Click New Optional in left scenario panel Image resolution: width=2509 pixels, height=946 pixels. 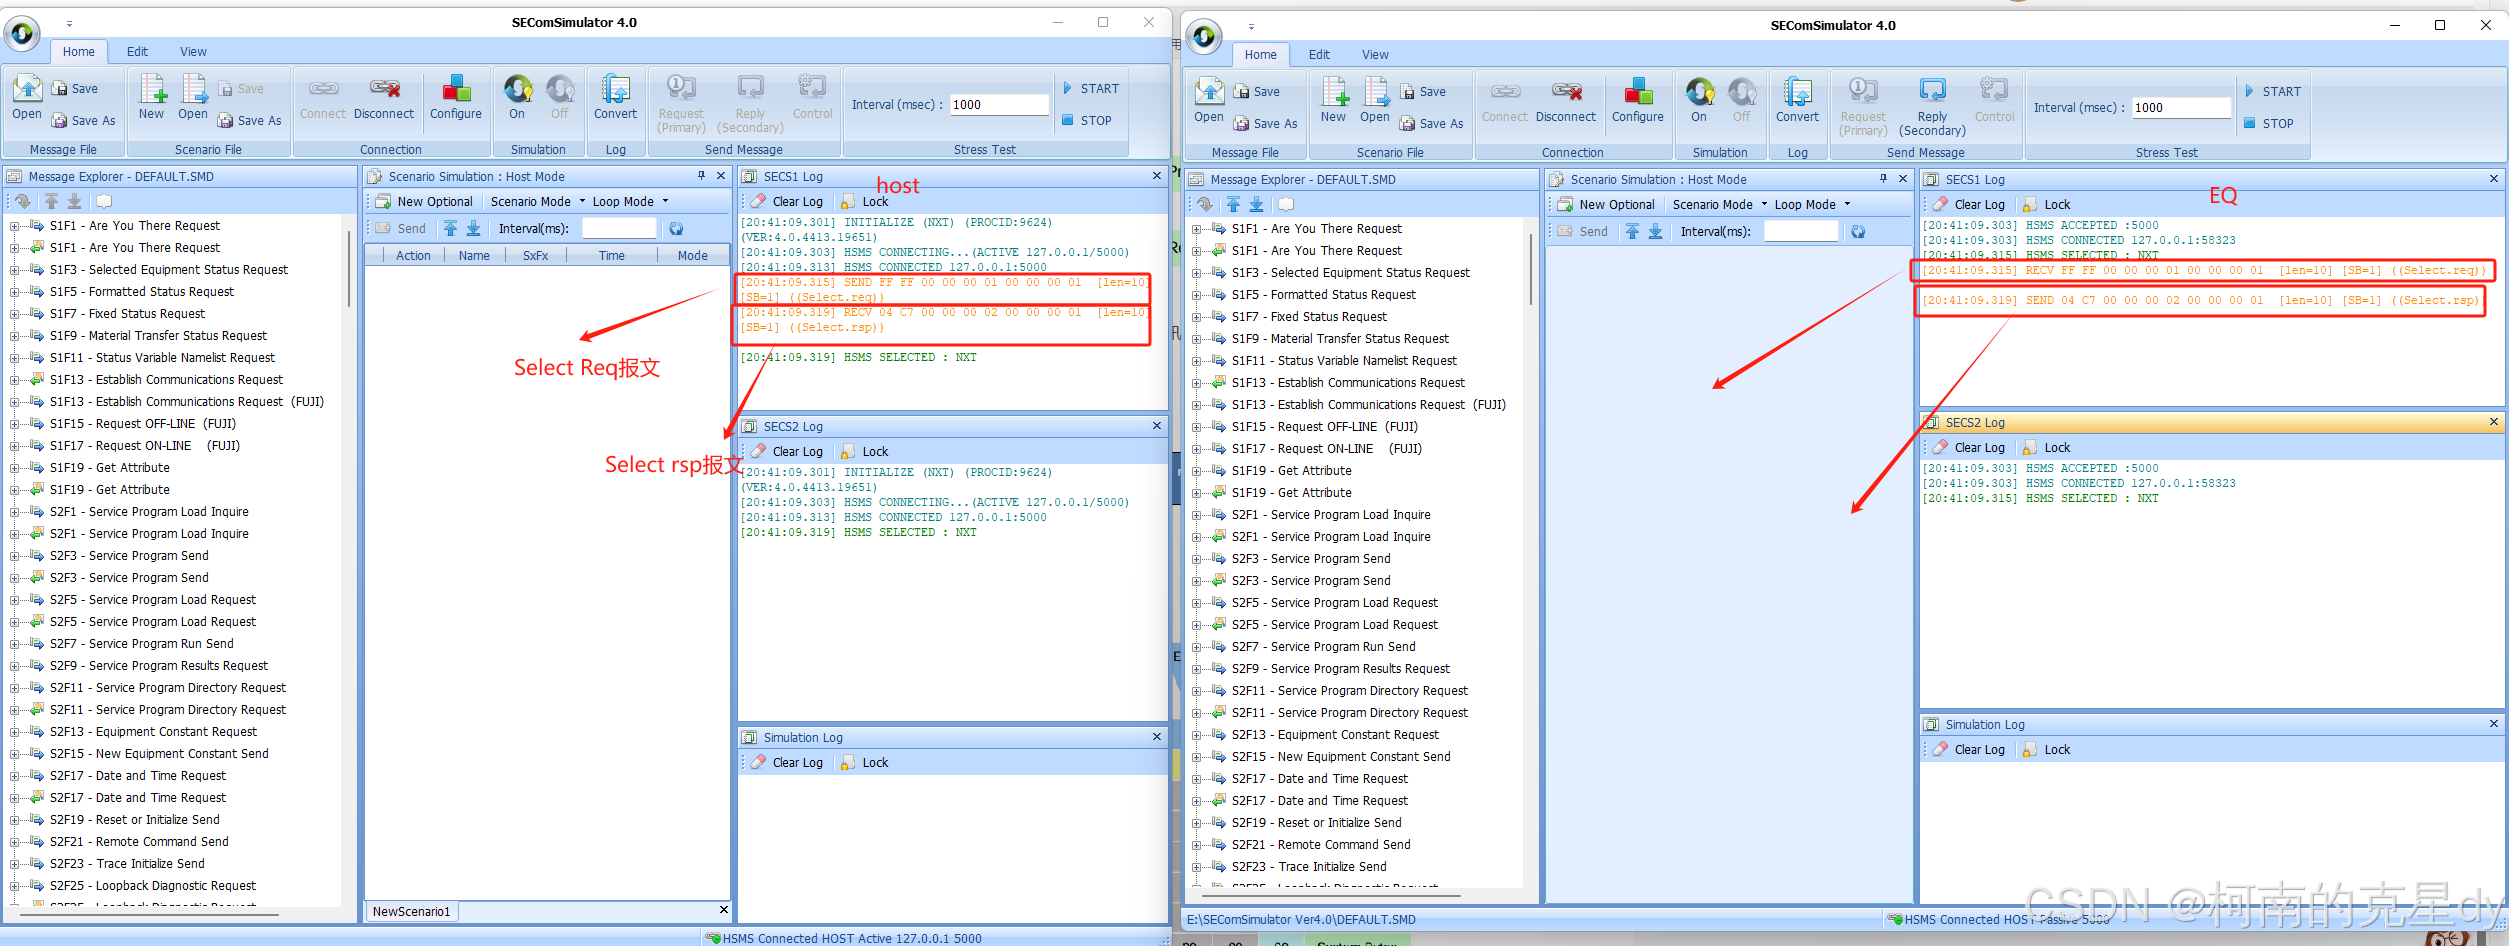coord(424,201)
